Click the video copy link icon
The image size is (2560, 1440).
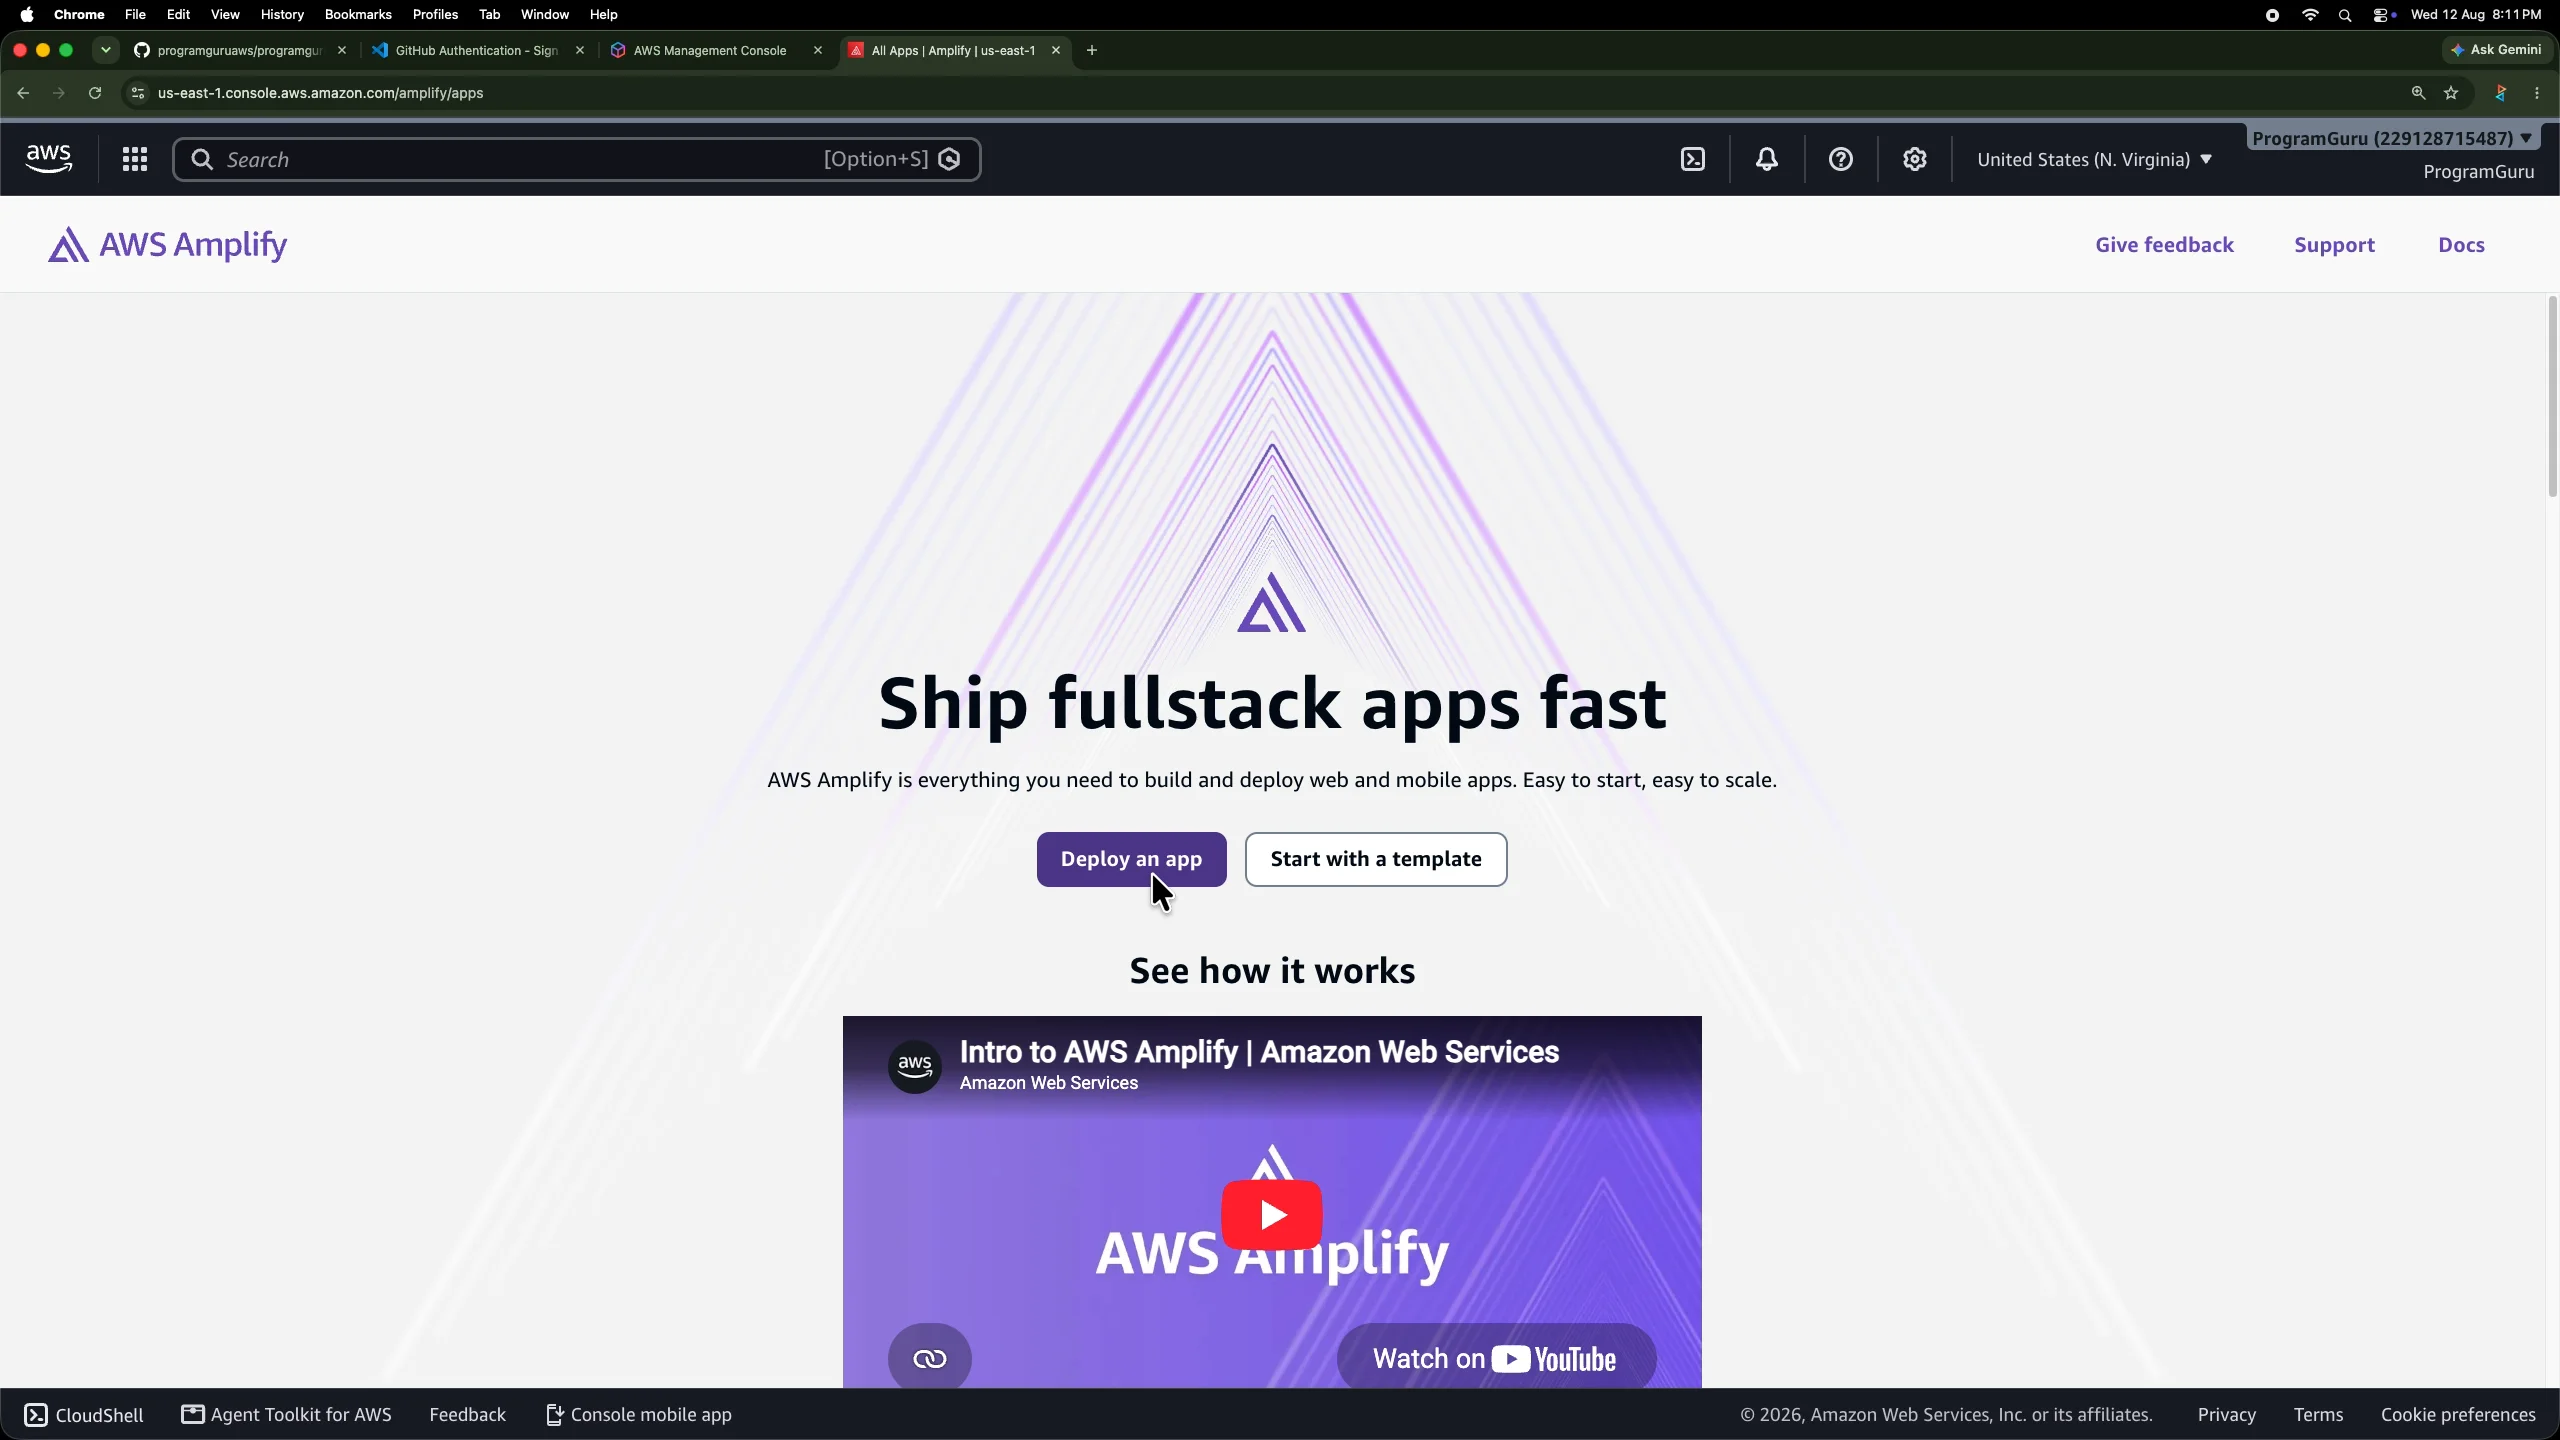click(930, 1358)
